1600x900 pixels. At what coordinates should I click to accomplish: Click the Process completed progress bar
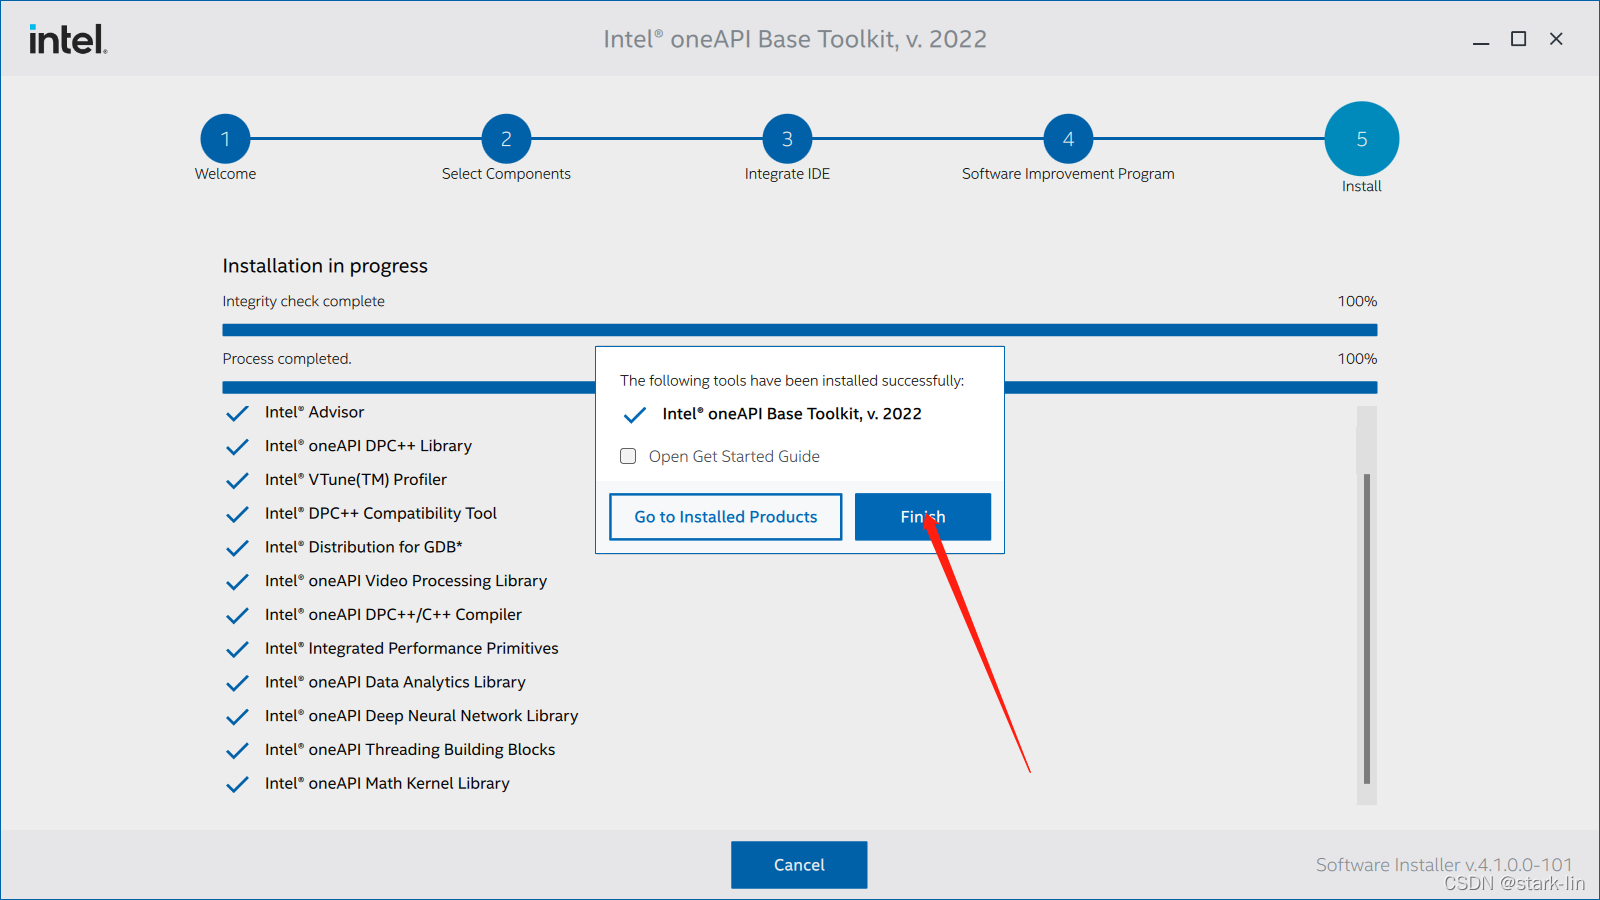(x=400, y=387)
